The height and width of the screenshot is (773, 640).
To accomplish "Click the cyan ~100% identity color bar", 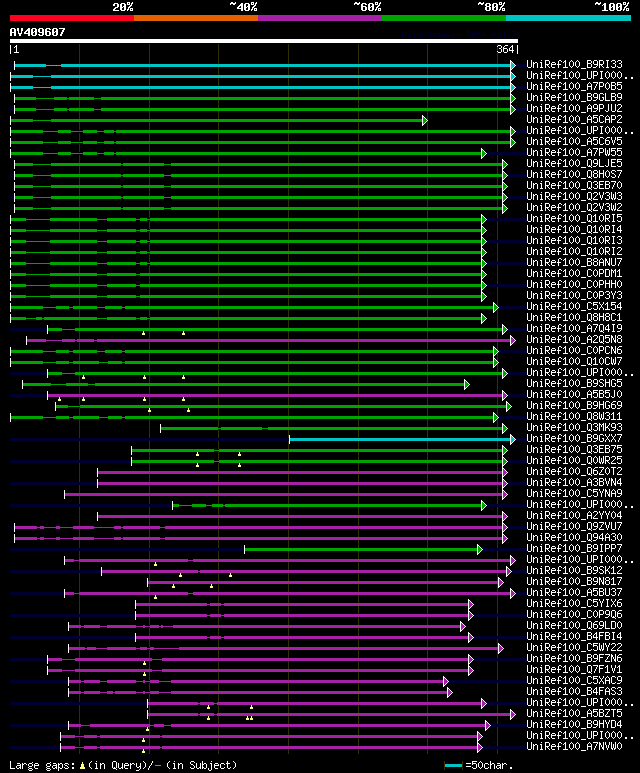I will tap(569, 18).
